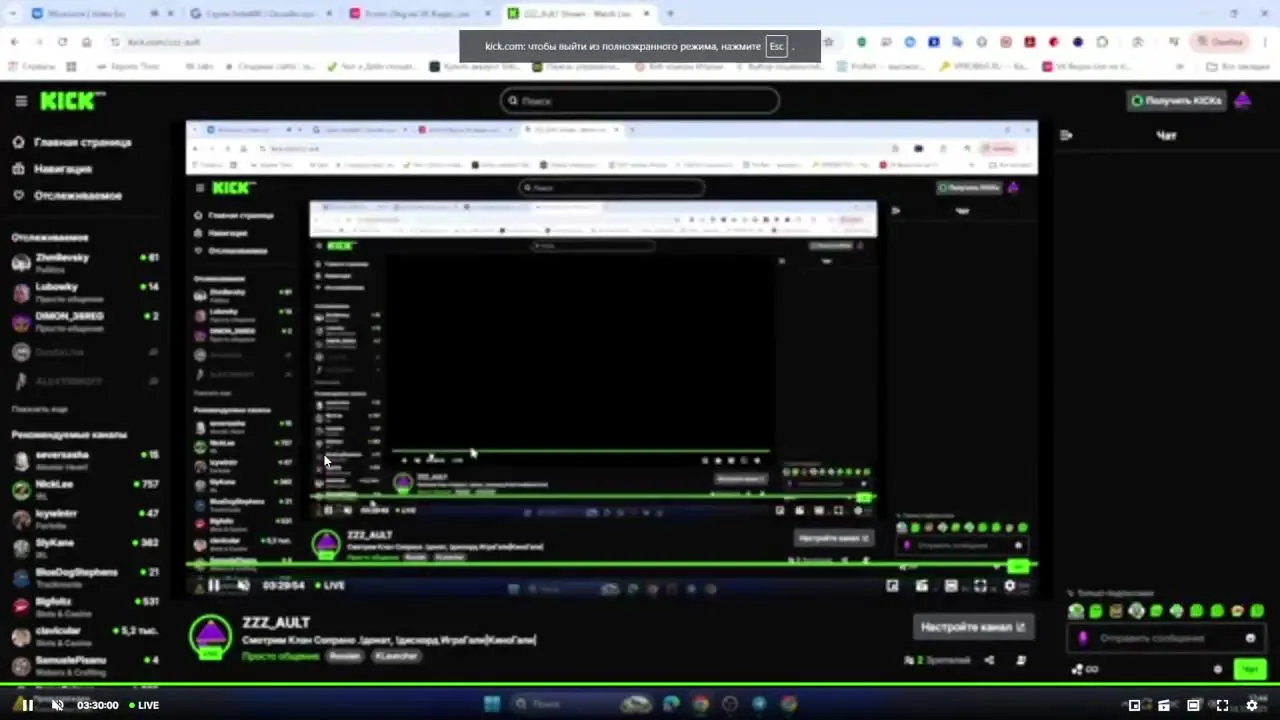Open the purple profile avatar menu
This screenshot has width=1280, height=720.
point(1243,101)
